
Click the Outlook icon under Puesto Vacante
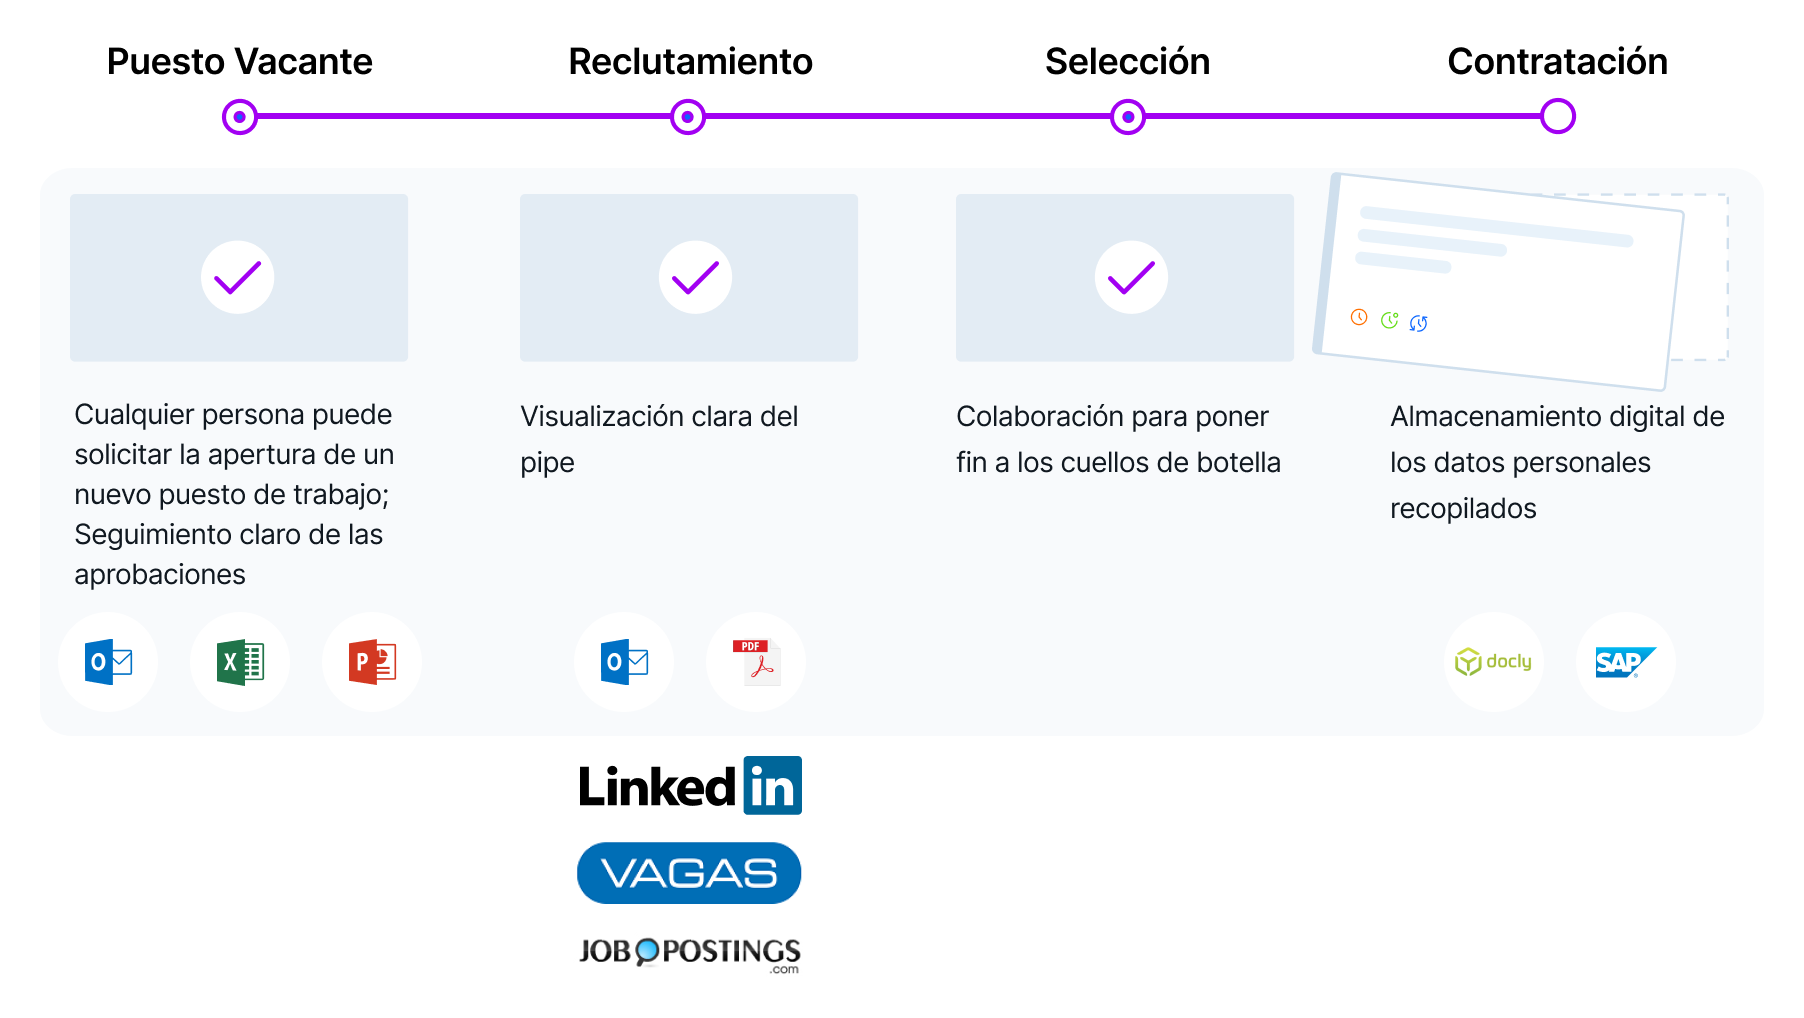pos(108,662)
